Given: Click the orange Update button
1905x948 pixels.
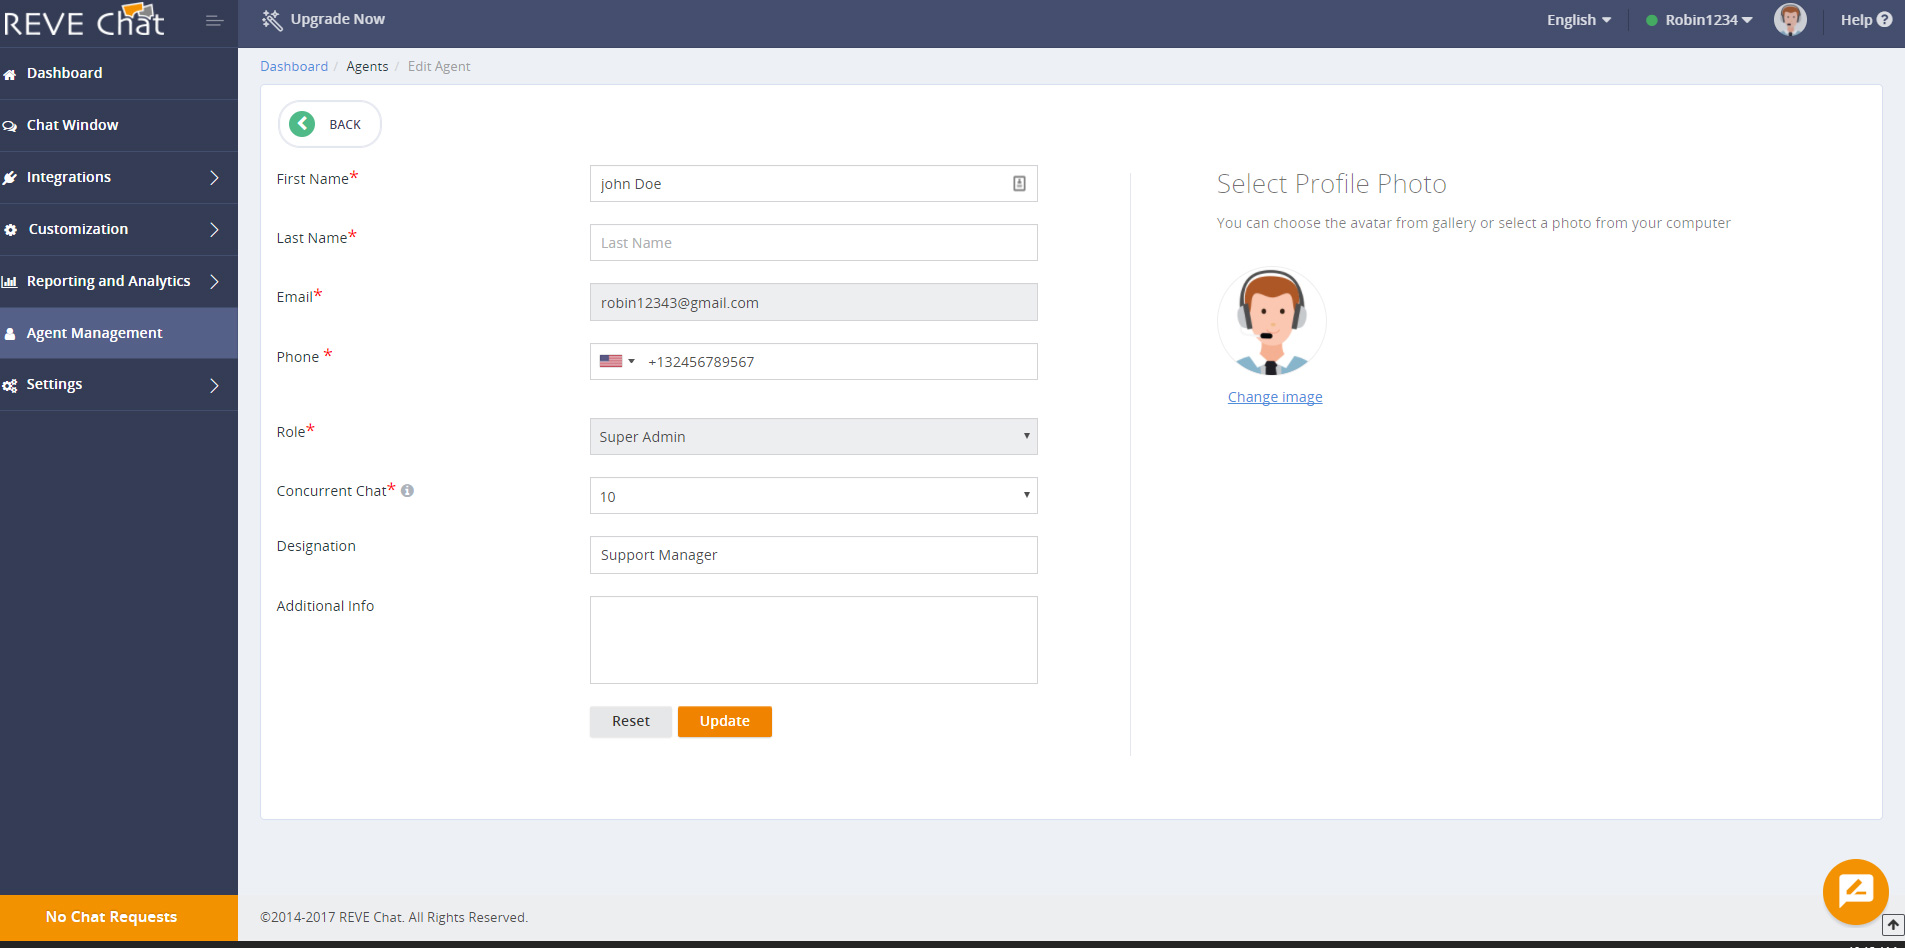Looking at the screenshot, I should point(725,722).
